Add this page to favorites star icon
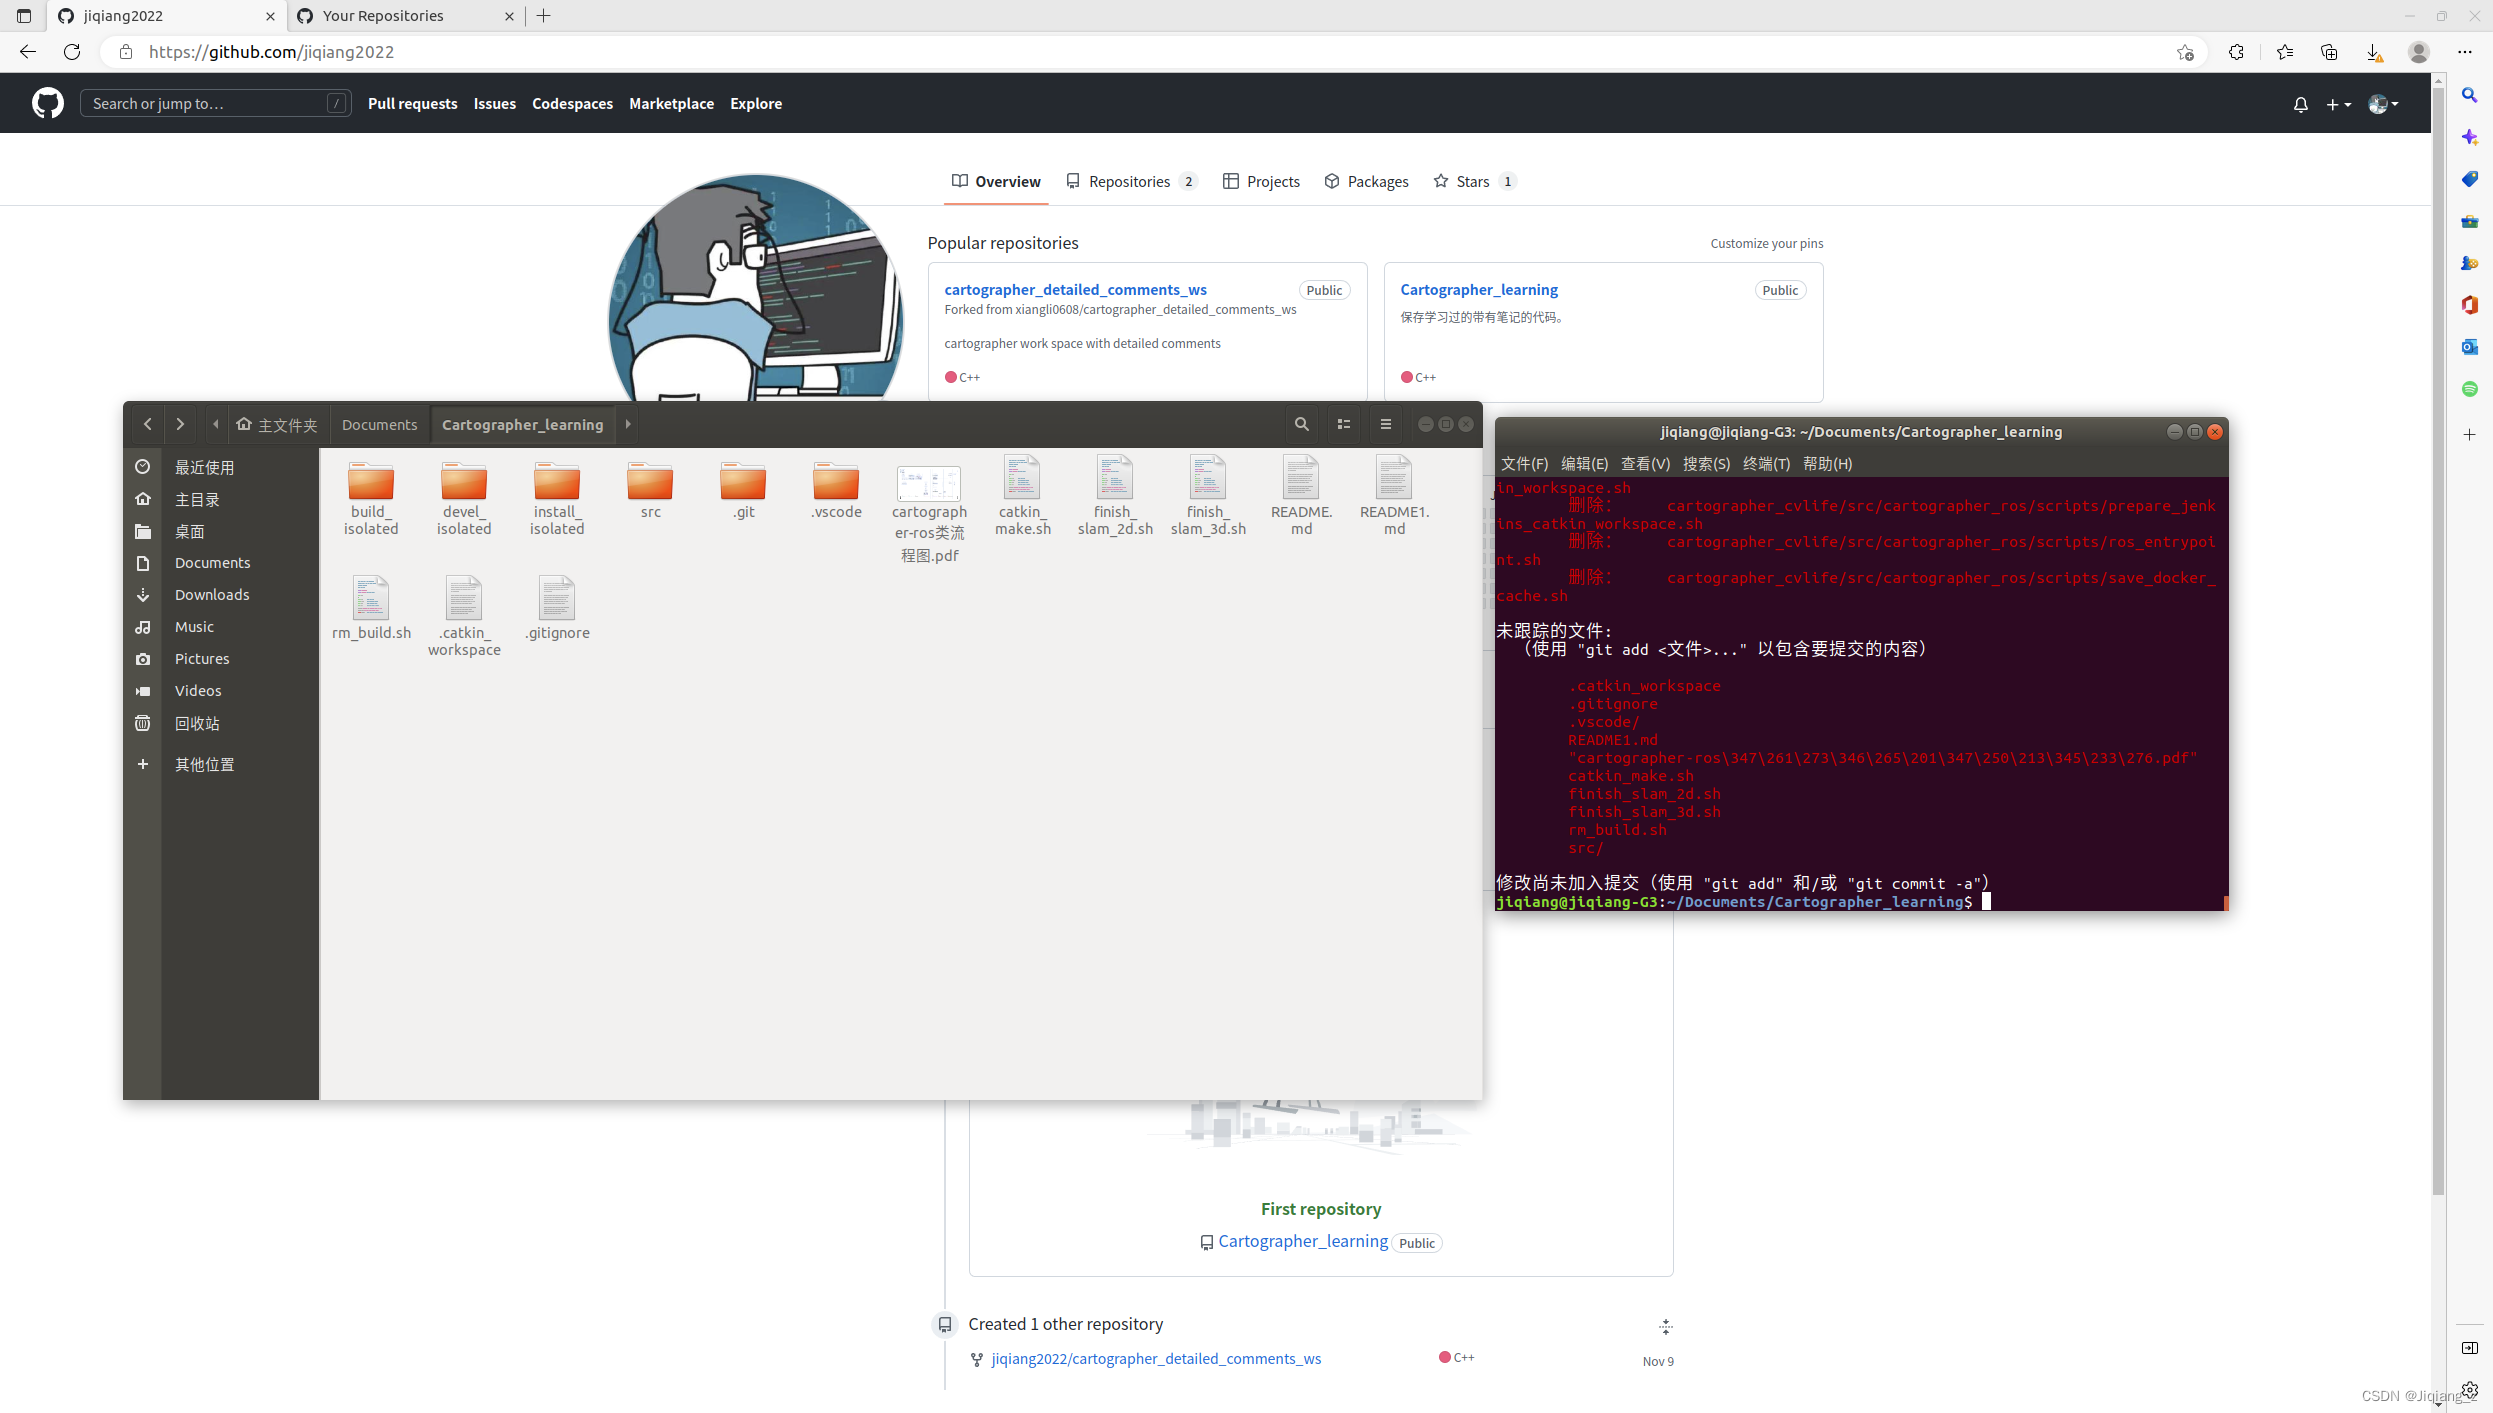The image size is (2493, 1413). coord(2184,52)
